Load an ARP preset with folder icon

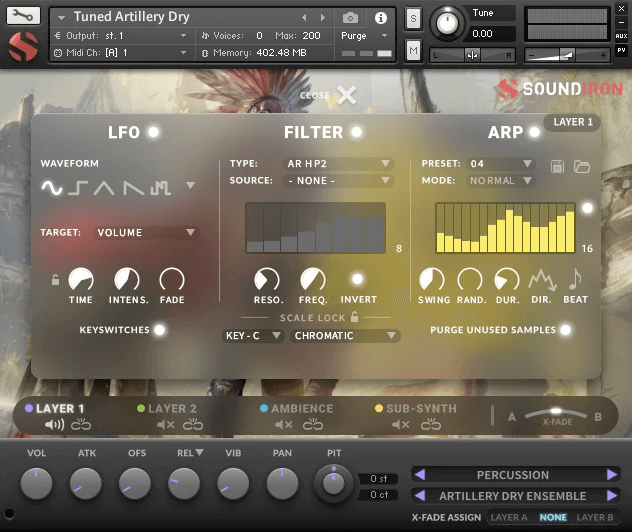582,166
